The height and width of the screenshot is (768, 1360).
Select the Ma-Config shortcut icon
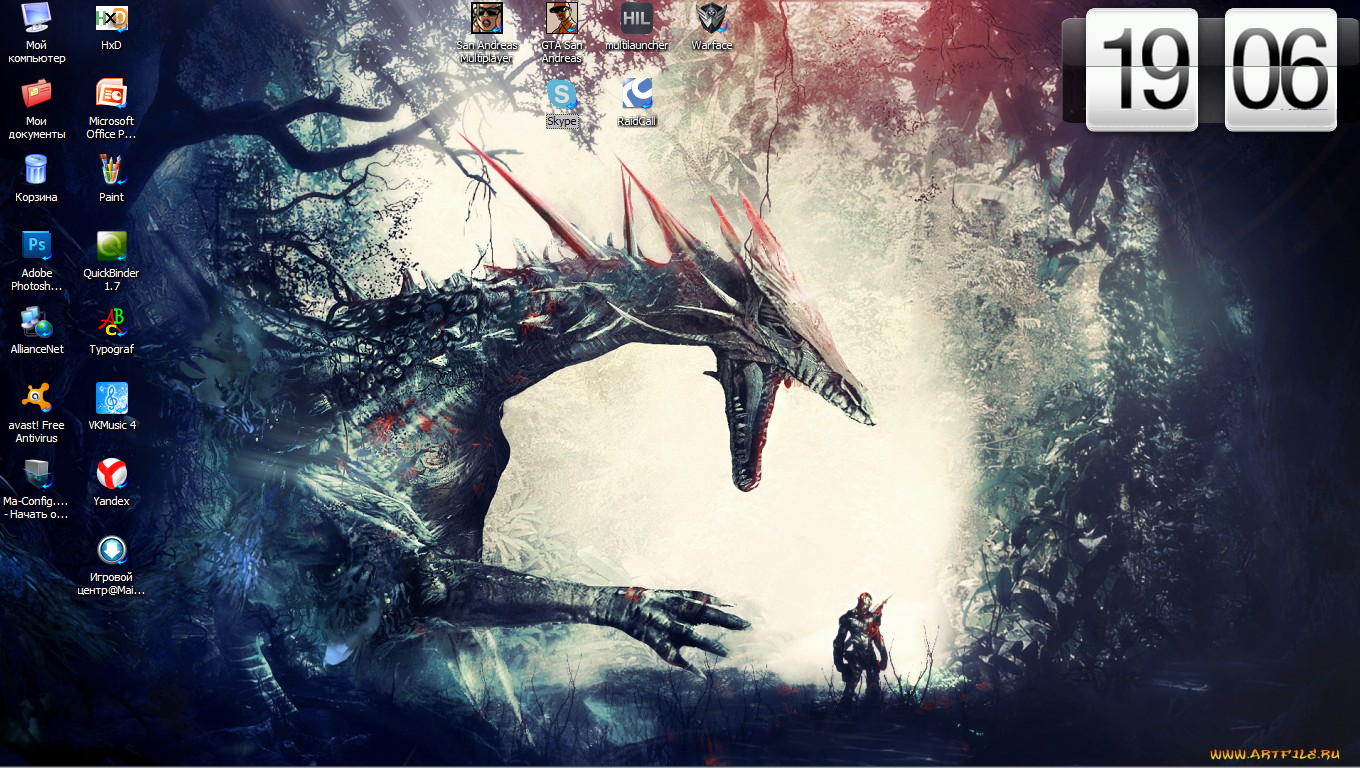36,474
